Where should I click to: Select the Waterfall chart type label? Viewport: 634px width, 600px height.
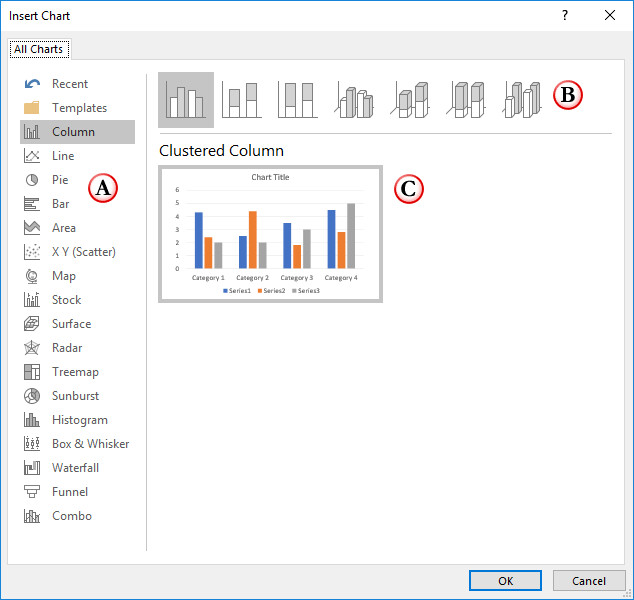76,468
